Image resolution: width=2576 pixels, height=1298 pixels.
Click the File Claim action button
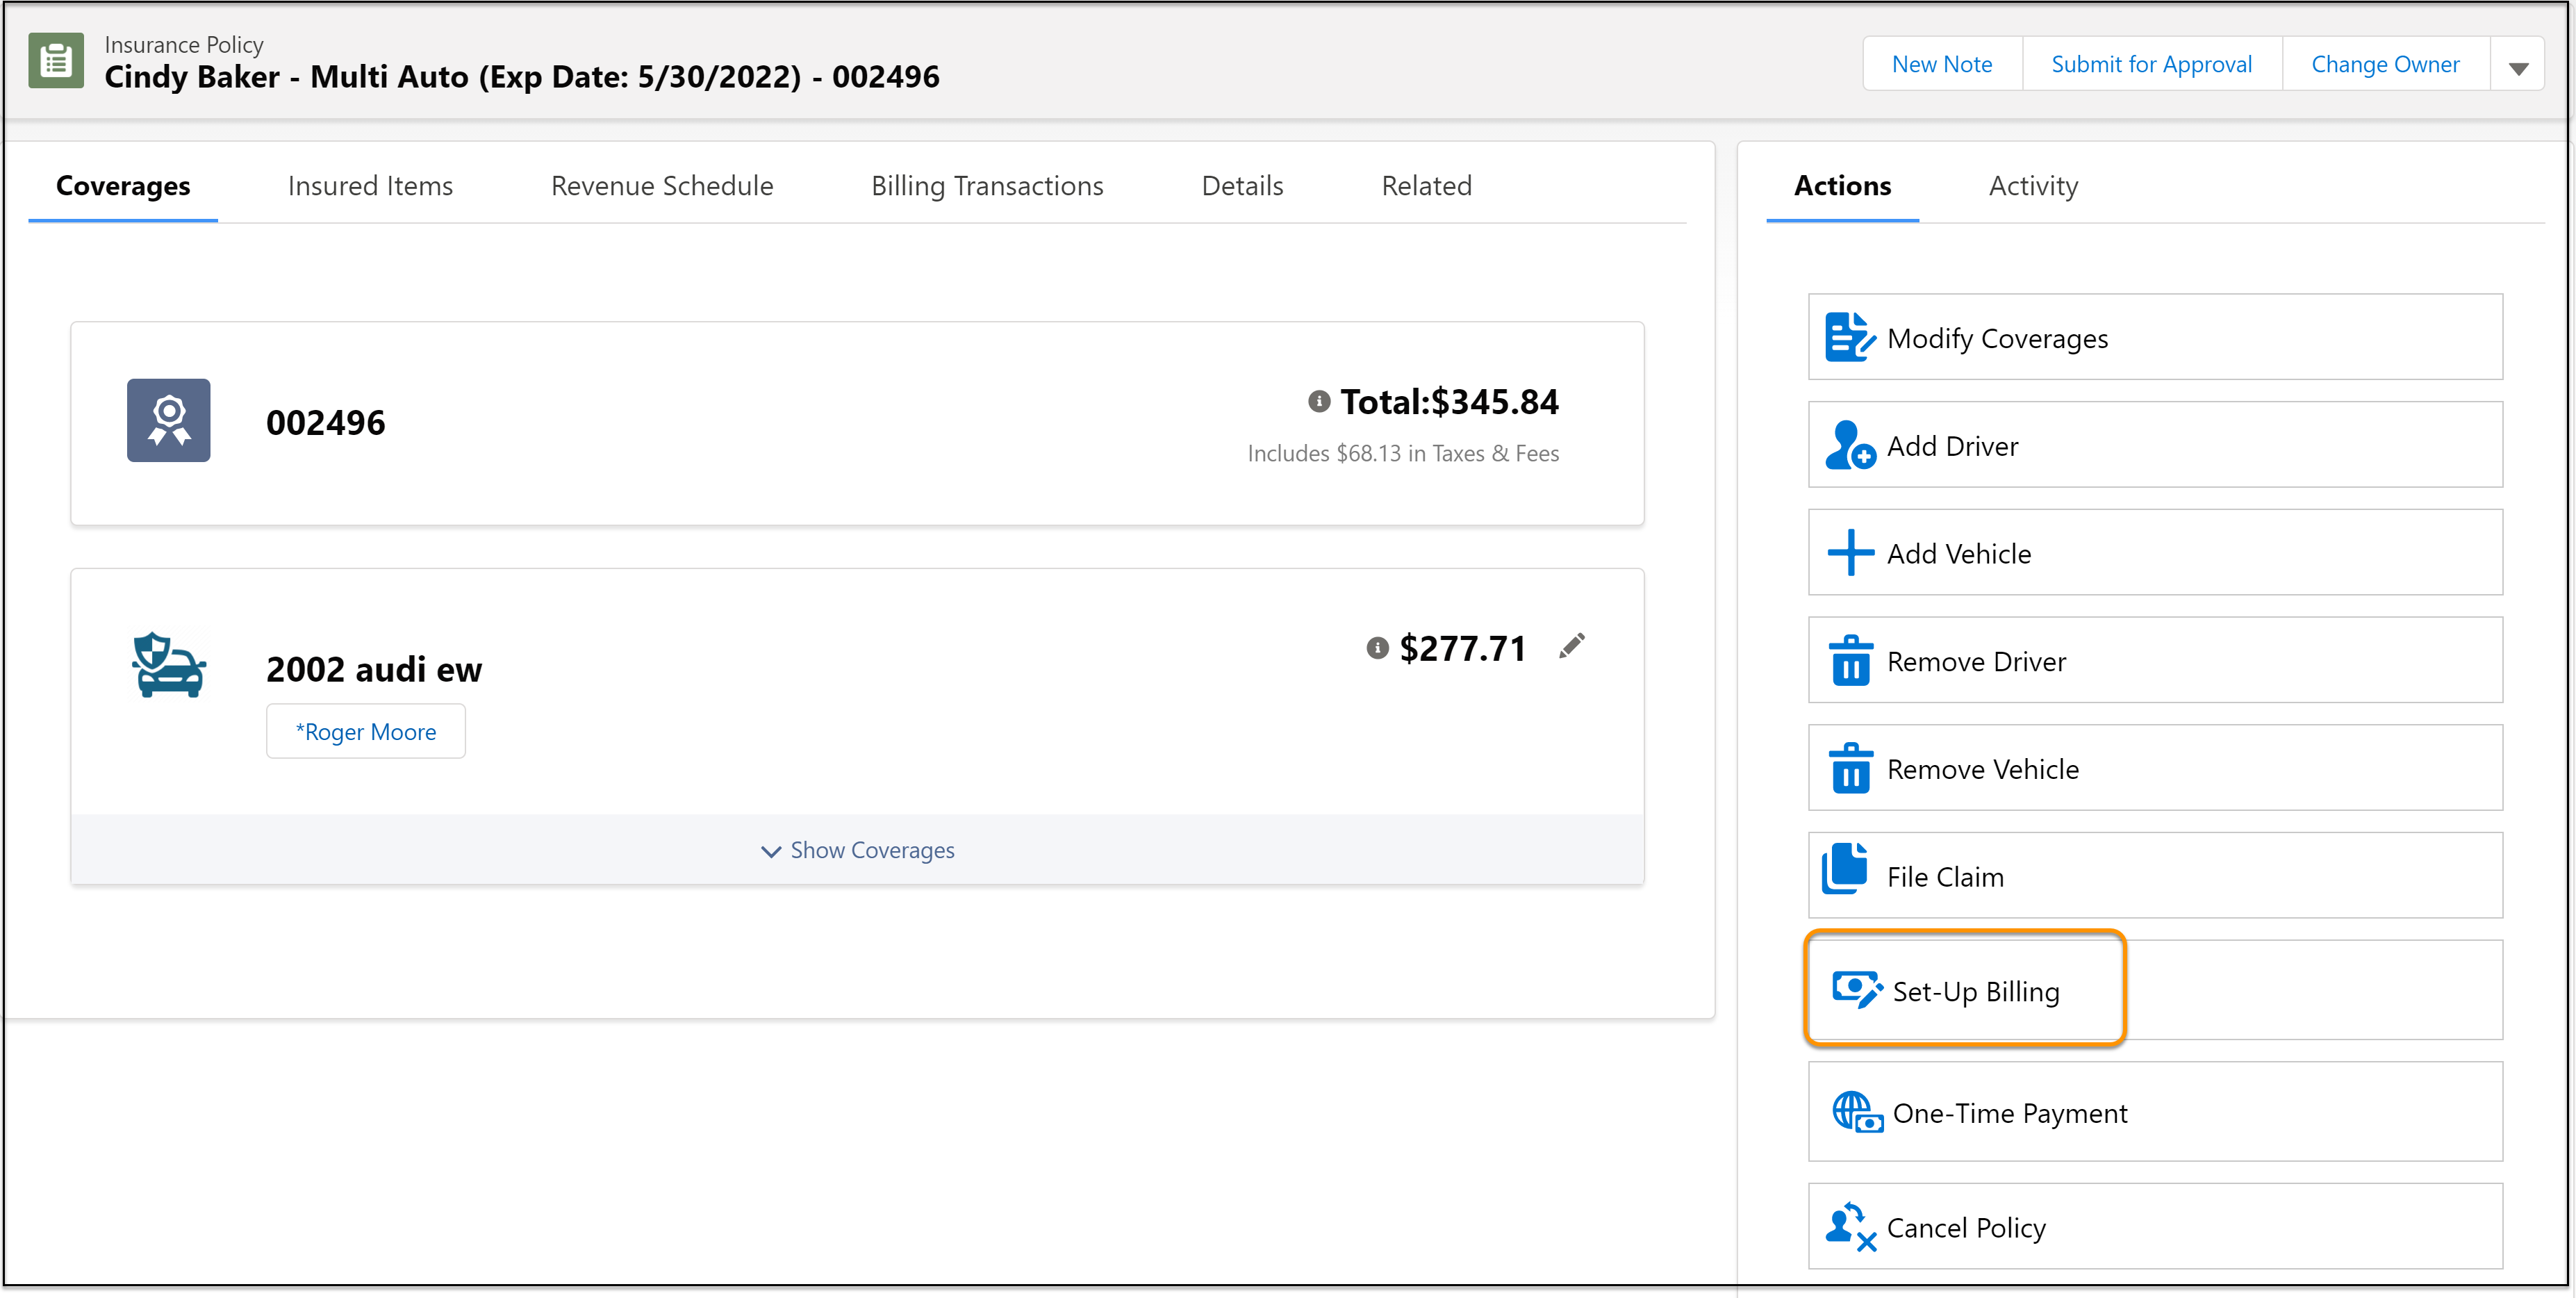click(x=2155, y=876)
